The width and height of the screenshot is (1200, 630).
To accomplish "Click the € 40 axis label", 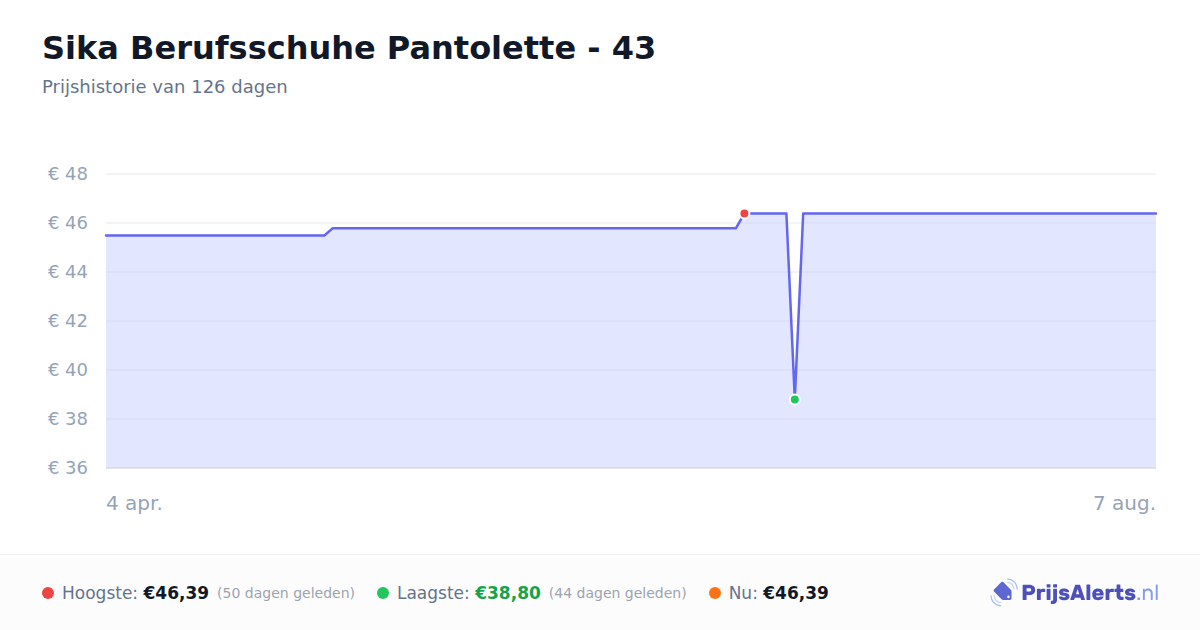I will [68, 370].
